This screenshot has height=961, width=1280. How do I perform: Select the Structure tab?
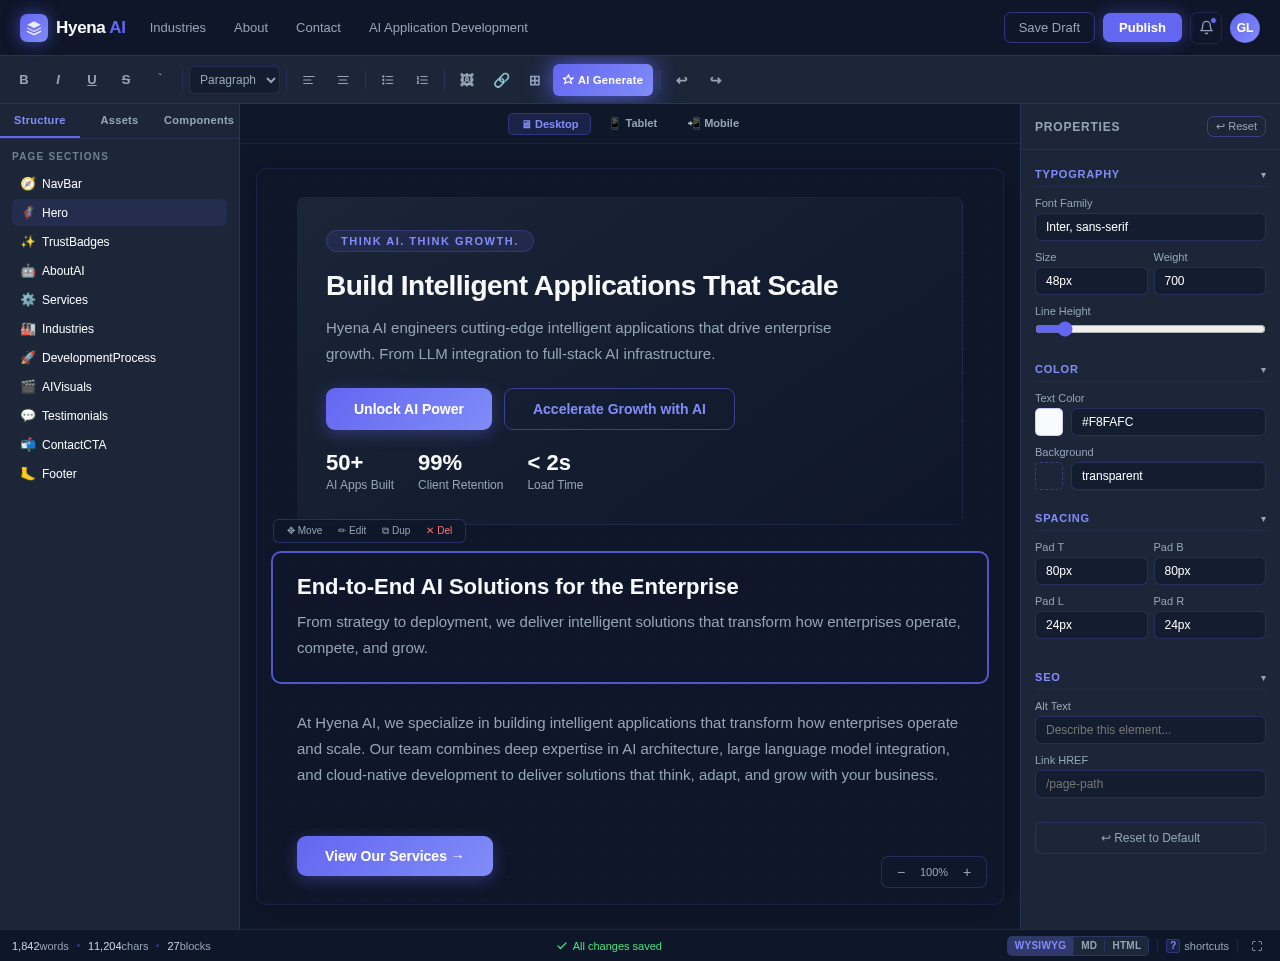pos(40,120)
